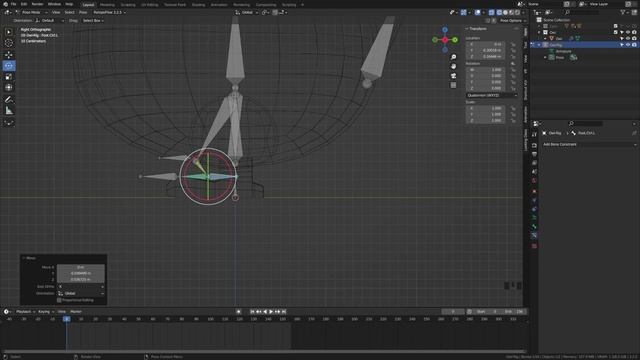Viewport: 640px width, 360px height.
Task: Open the Orientation Default dropdown
Action: [x=50, y=20]
